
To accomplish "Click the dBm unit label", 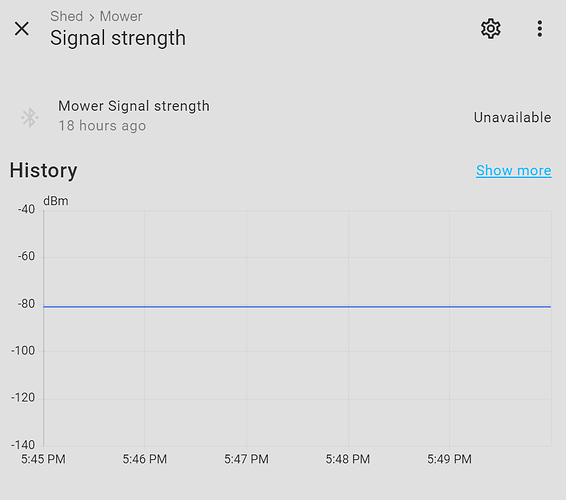I will tap(56, 201).
